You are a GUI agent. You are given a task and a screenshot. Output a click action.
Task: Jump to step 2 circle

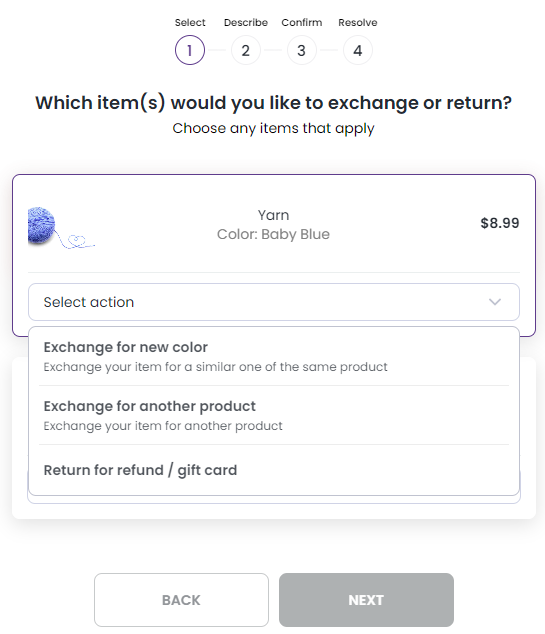245,50
